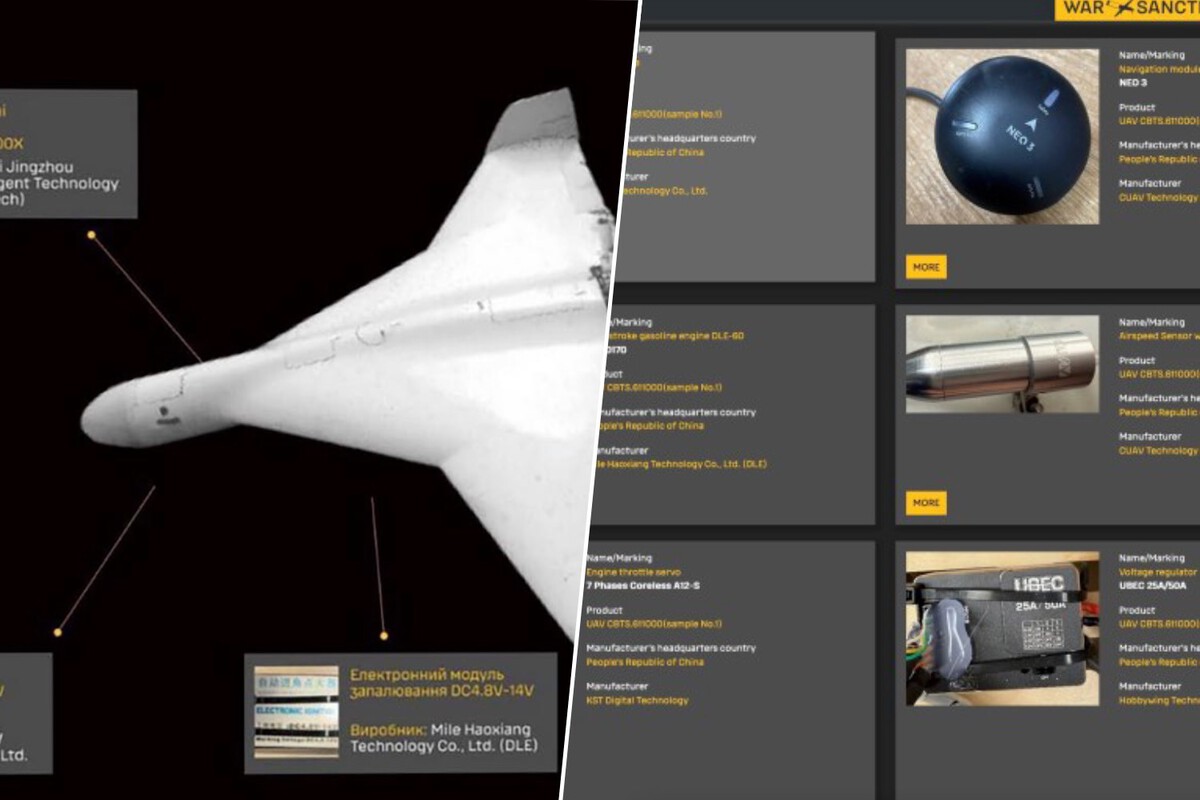Image resolution: width=1200 pixels, height=800 pixels.
Task: Click the hotspot dot above the ignition module callout
Action: [x=383, y=635]
